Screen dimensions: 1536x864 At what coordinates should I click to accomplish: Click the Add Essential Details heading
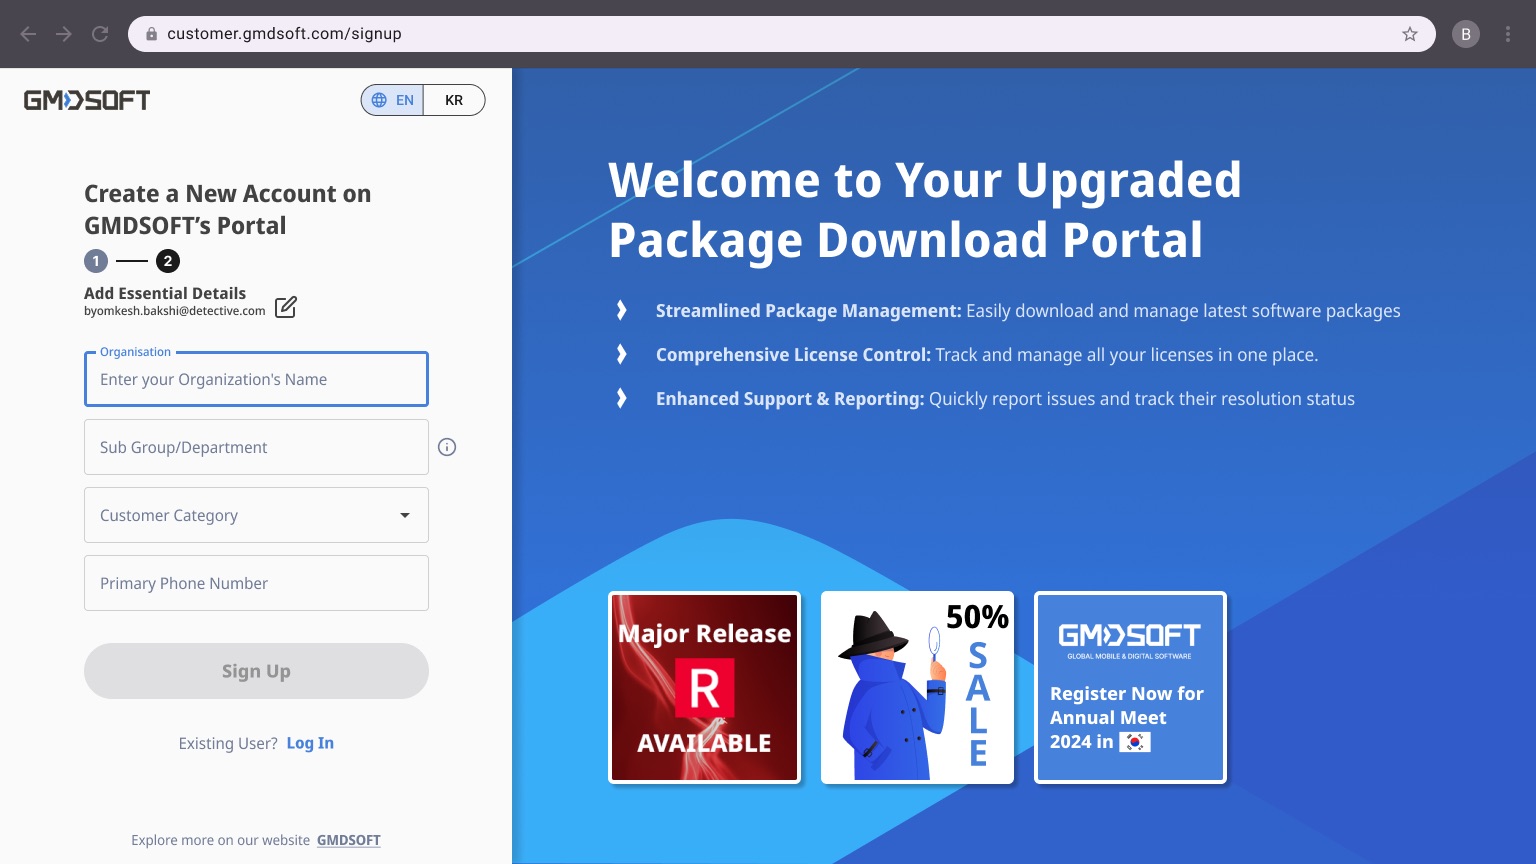(x=165, y=293)
